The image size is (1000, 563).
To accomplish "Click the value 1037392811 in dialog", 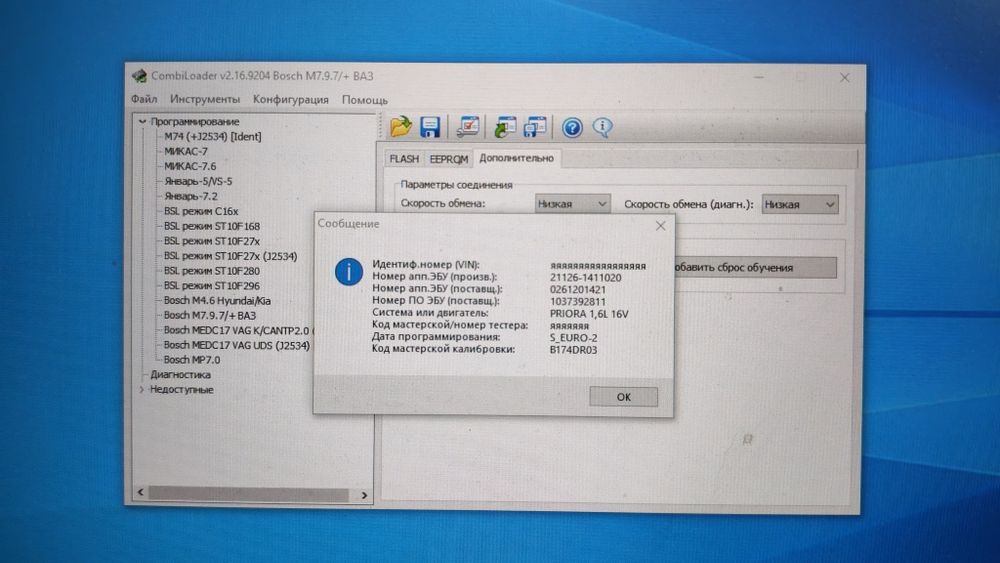I will tap(578, 302).
